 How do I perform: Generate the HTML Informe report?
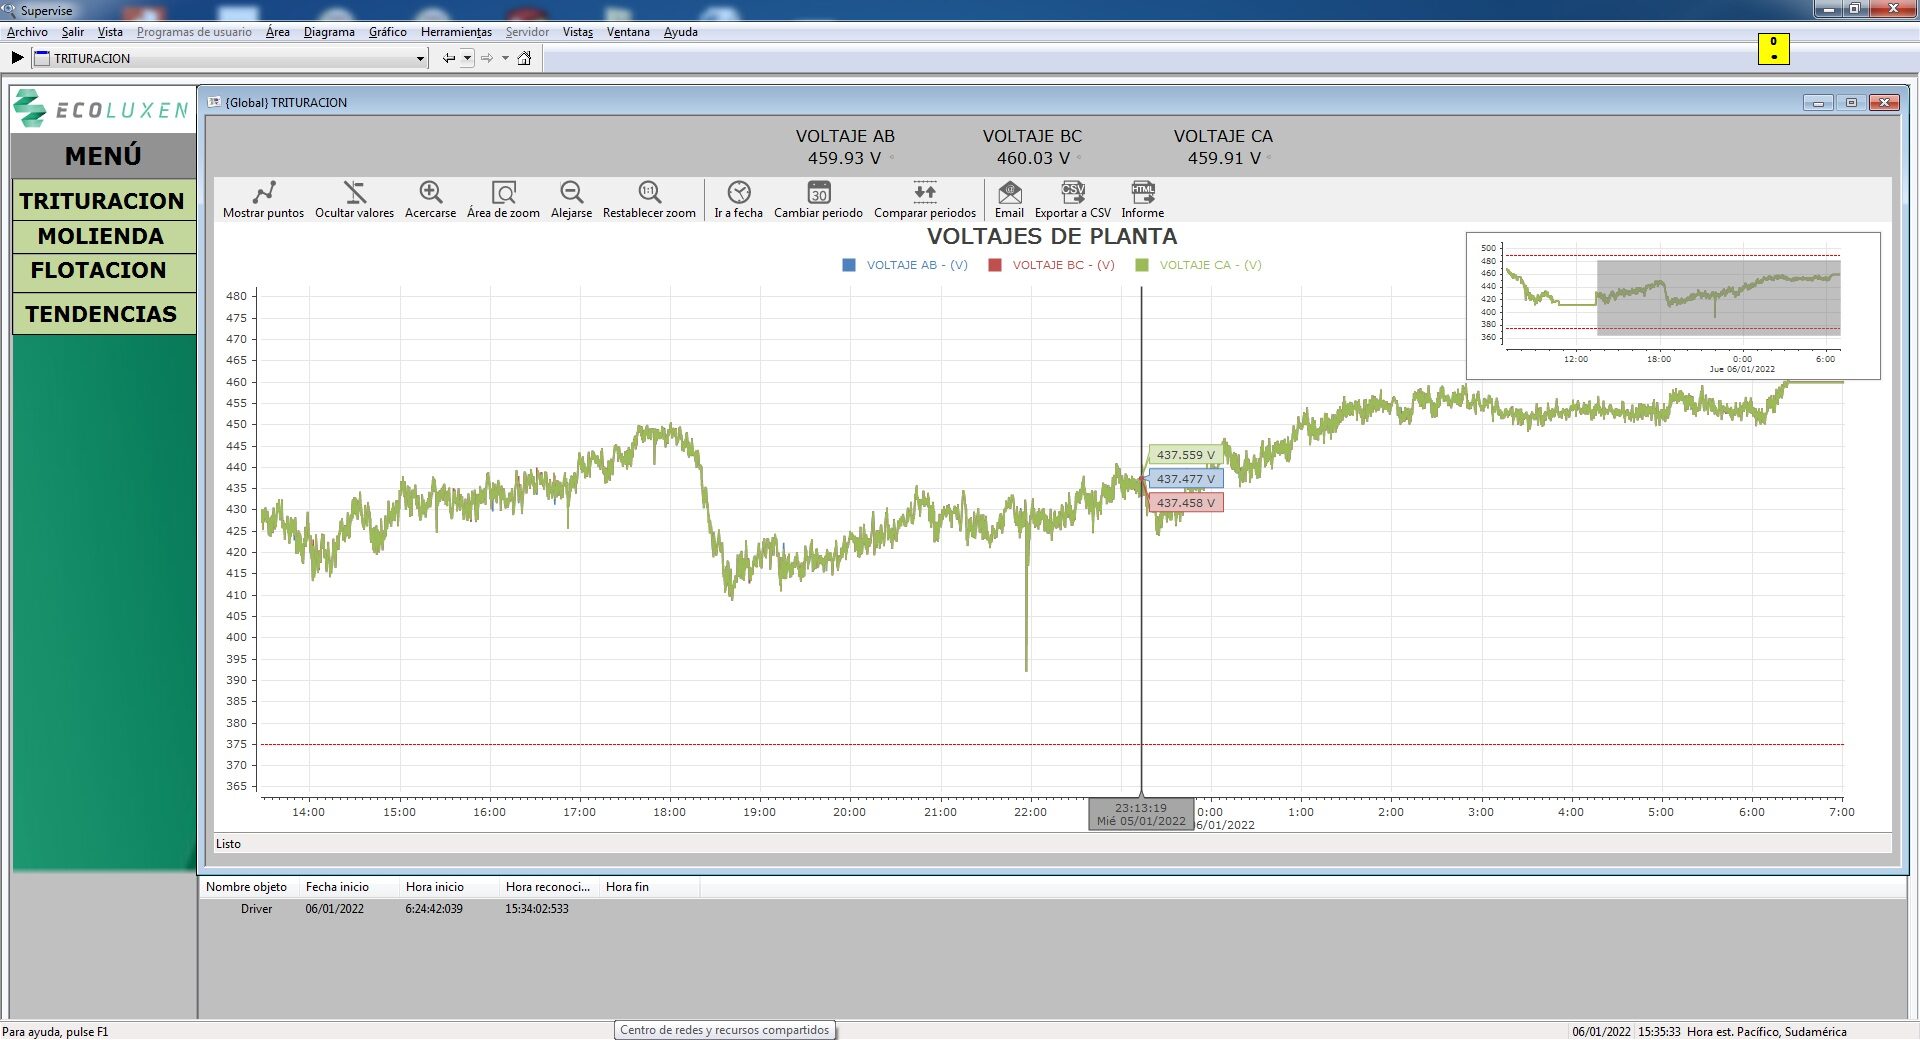point(1142,199)
